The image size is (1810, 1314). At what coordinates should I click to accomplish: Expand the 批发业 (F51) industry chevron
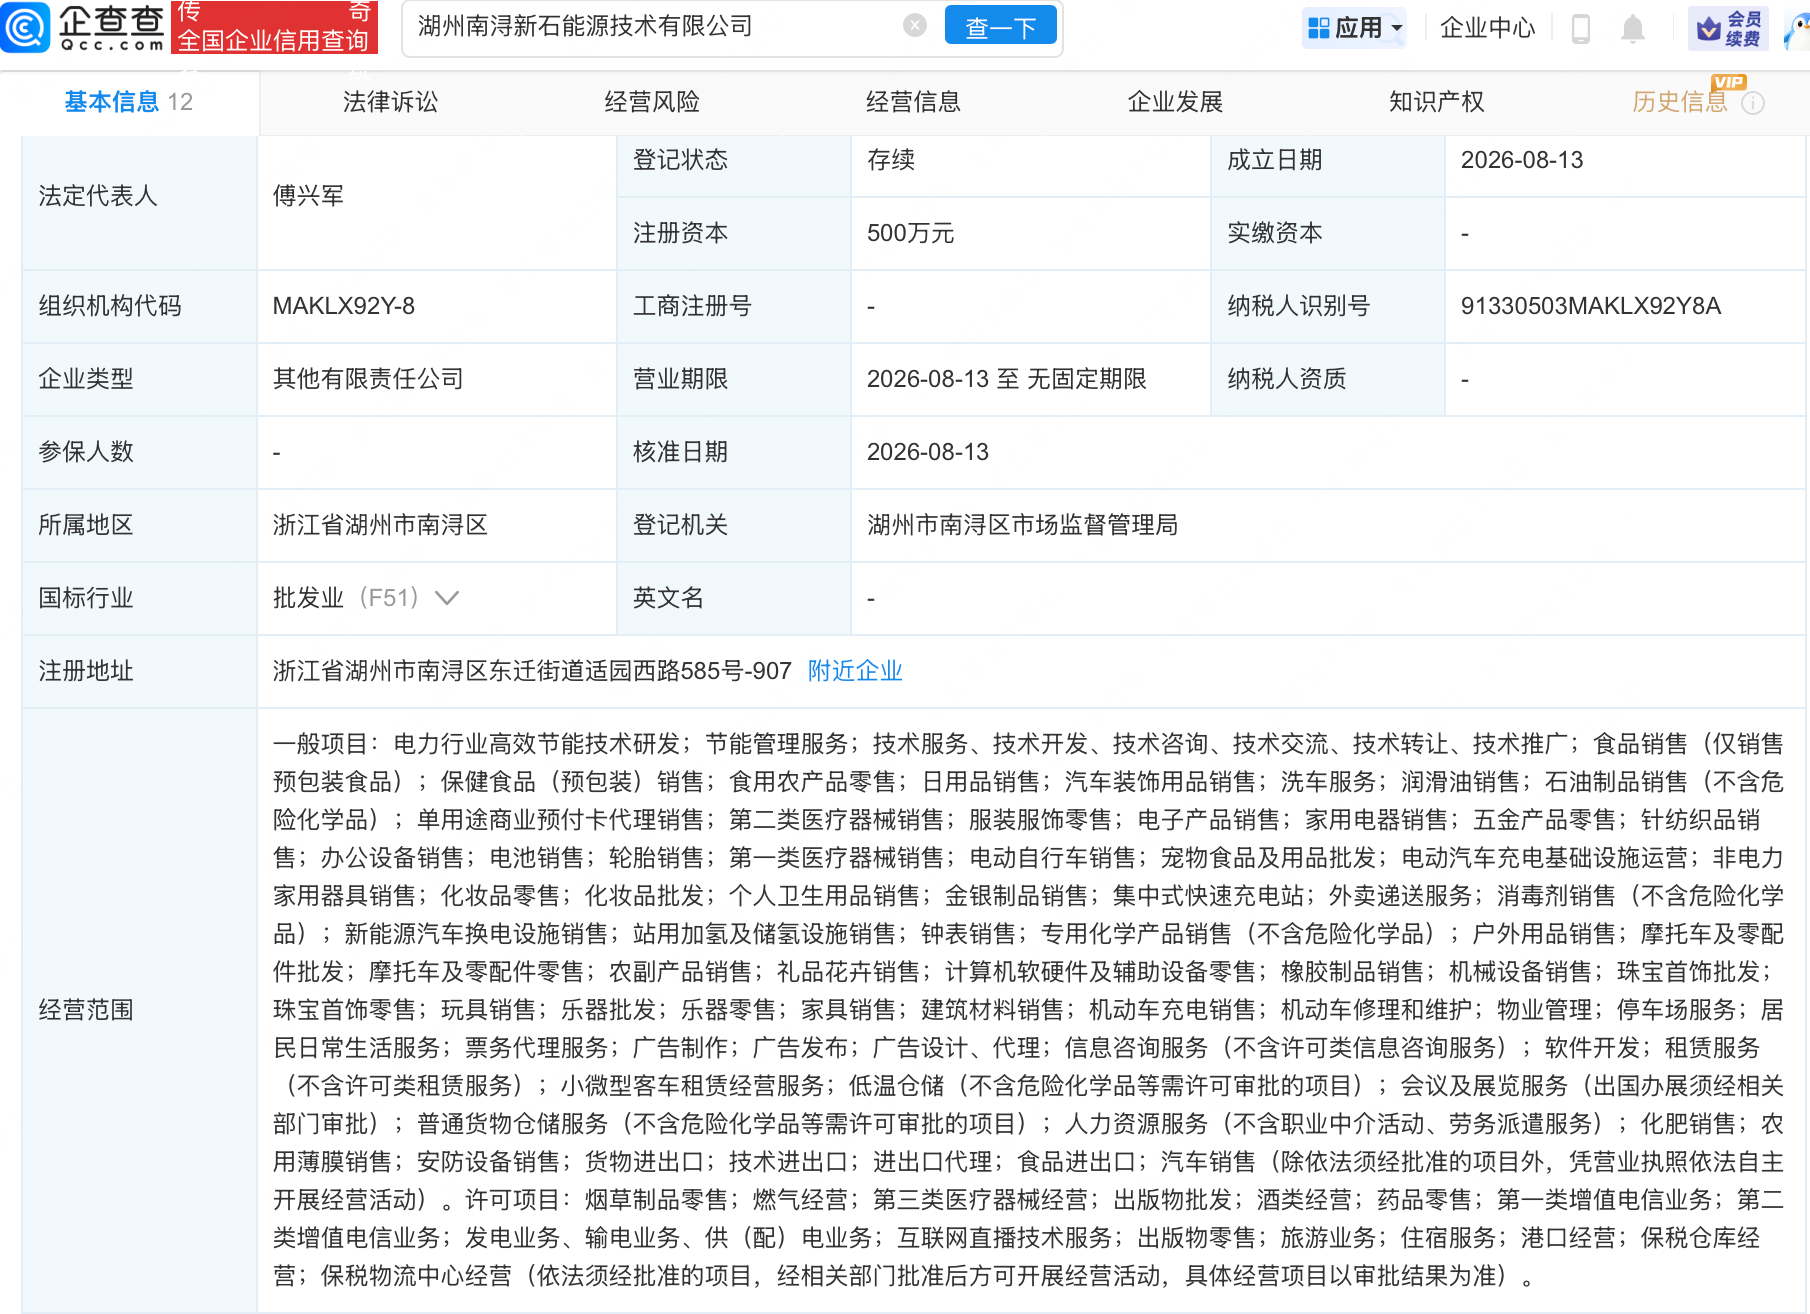pos(447,598)
